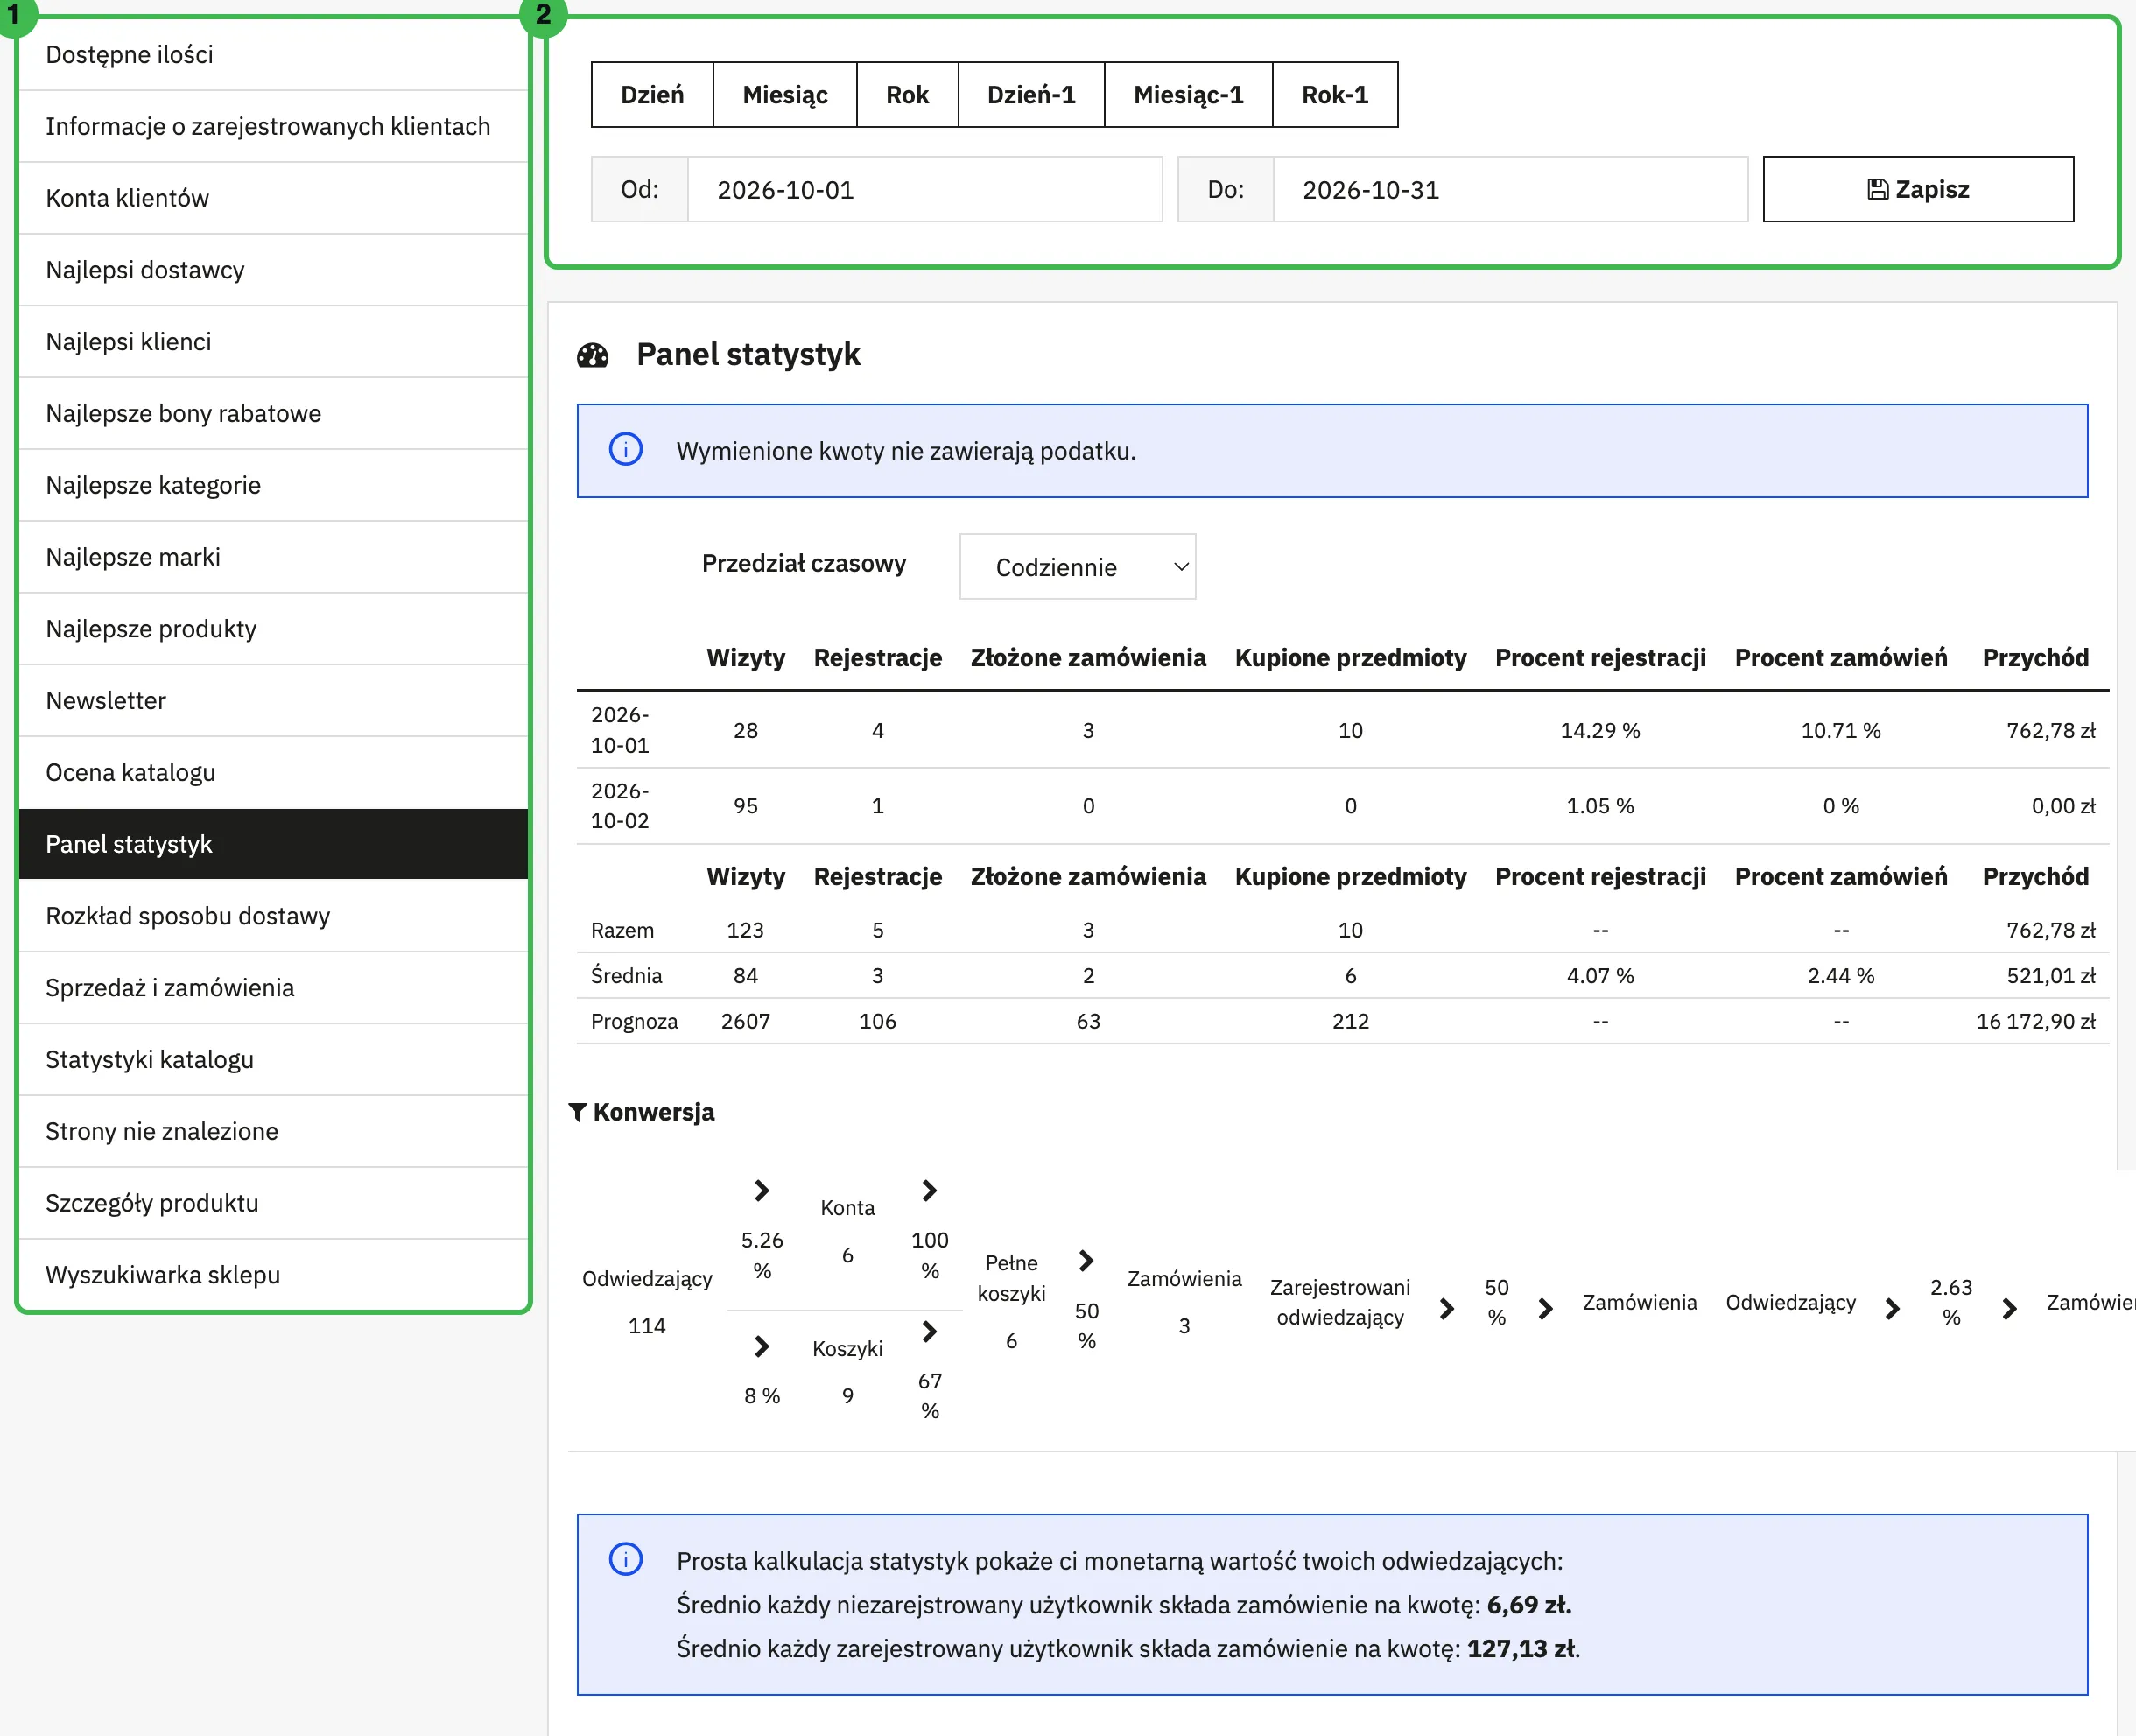The height and width of the screenshot is (1736, 2136).
Task: Open Informacje o zarejestrowanych klientach
Action: tap(273, 127)
